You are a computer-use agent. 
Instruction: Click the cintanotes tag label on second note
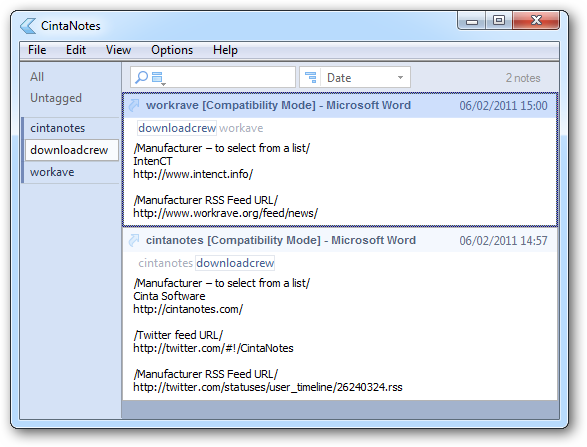coord(165,263)
